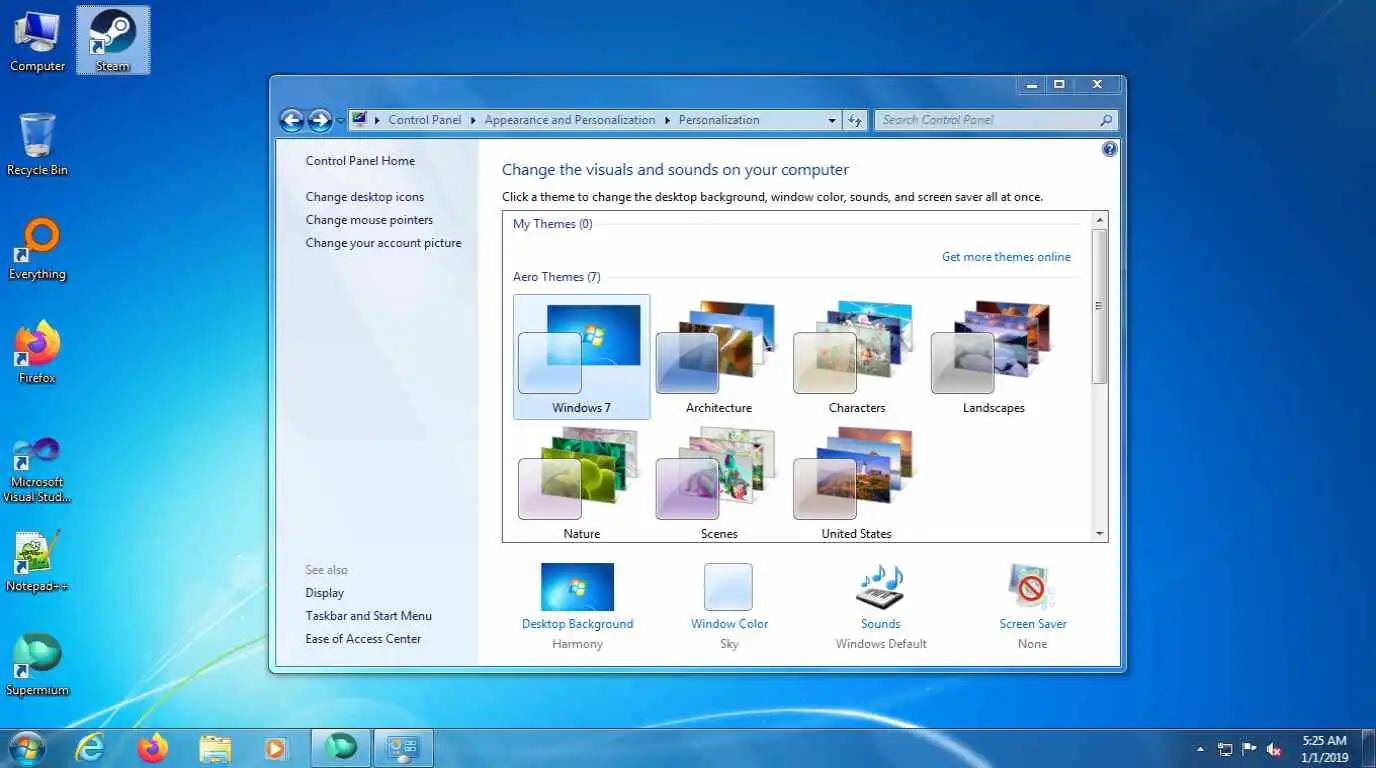This screenshot has height=768, width=1376.
Task: Choose the Nature theme
Action: pyautogui.click(x=581, y=483)
